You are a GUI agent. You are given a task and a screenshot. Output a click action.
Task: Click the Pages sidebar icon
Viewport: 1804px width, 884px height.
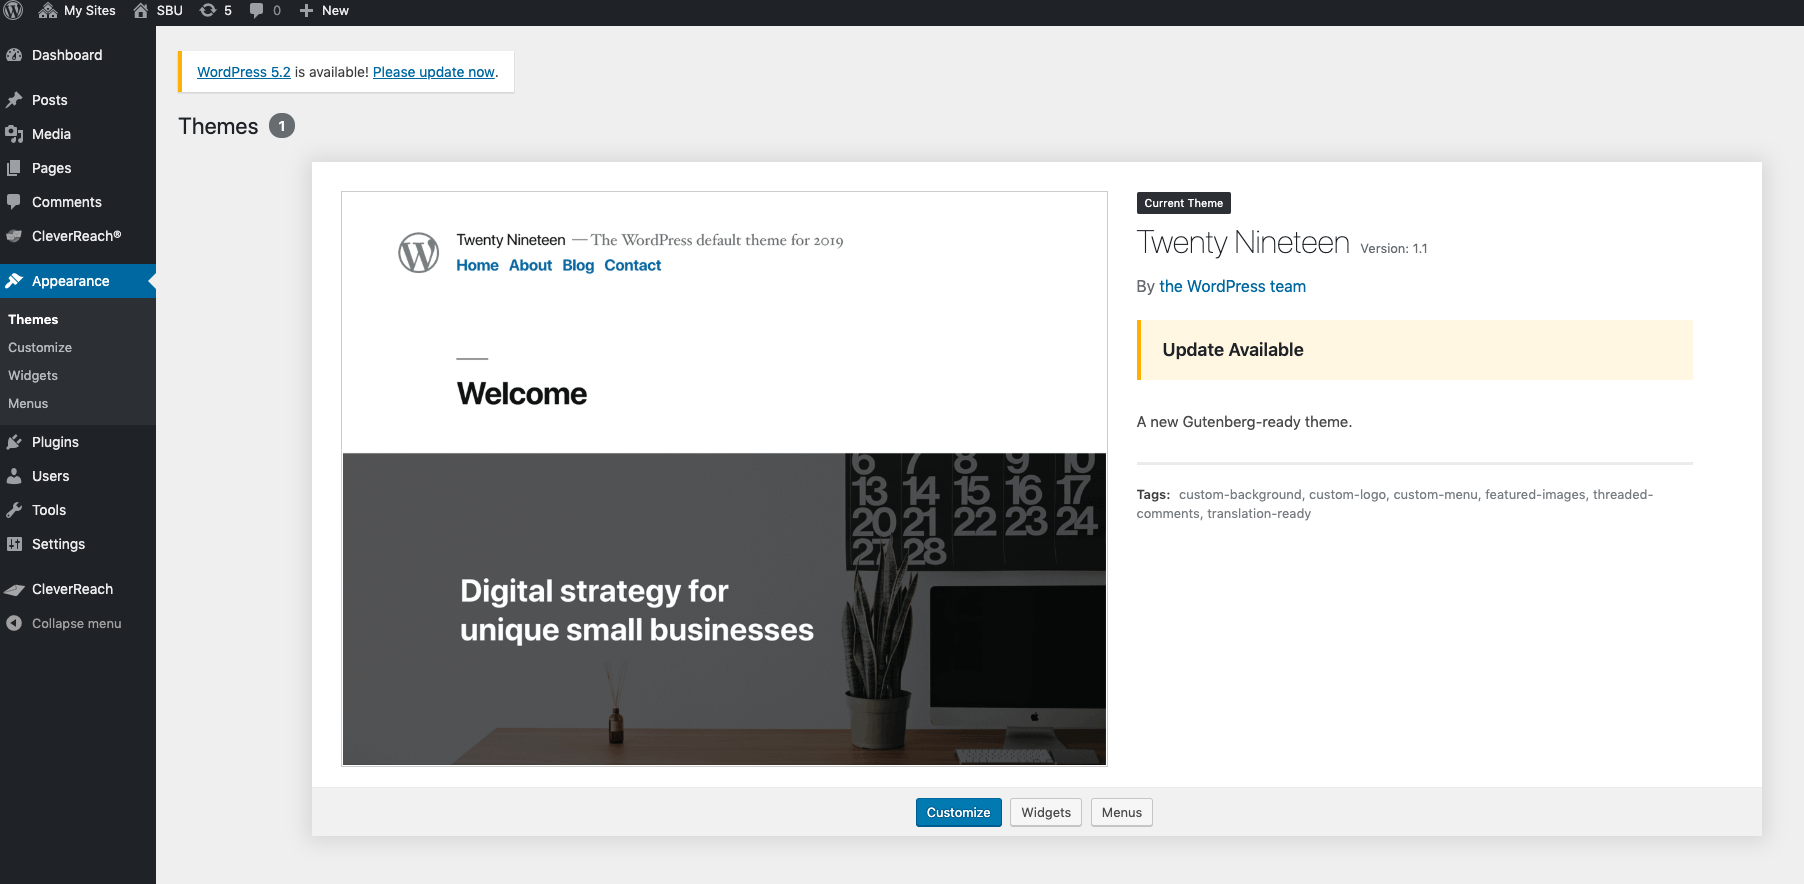(14, 168)
